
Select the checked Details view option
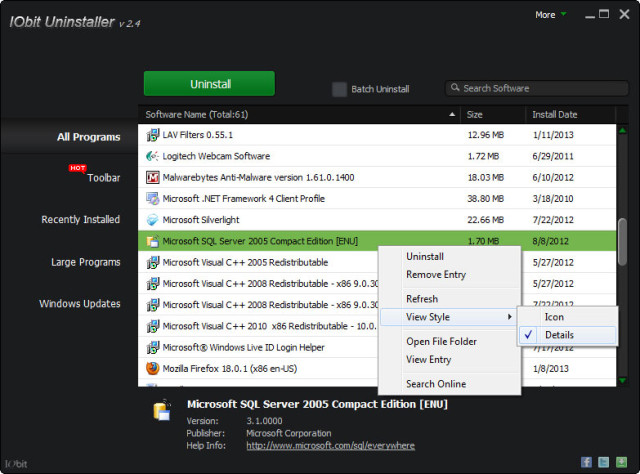[567, 335]
